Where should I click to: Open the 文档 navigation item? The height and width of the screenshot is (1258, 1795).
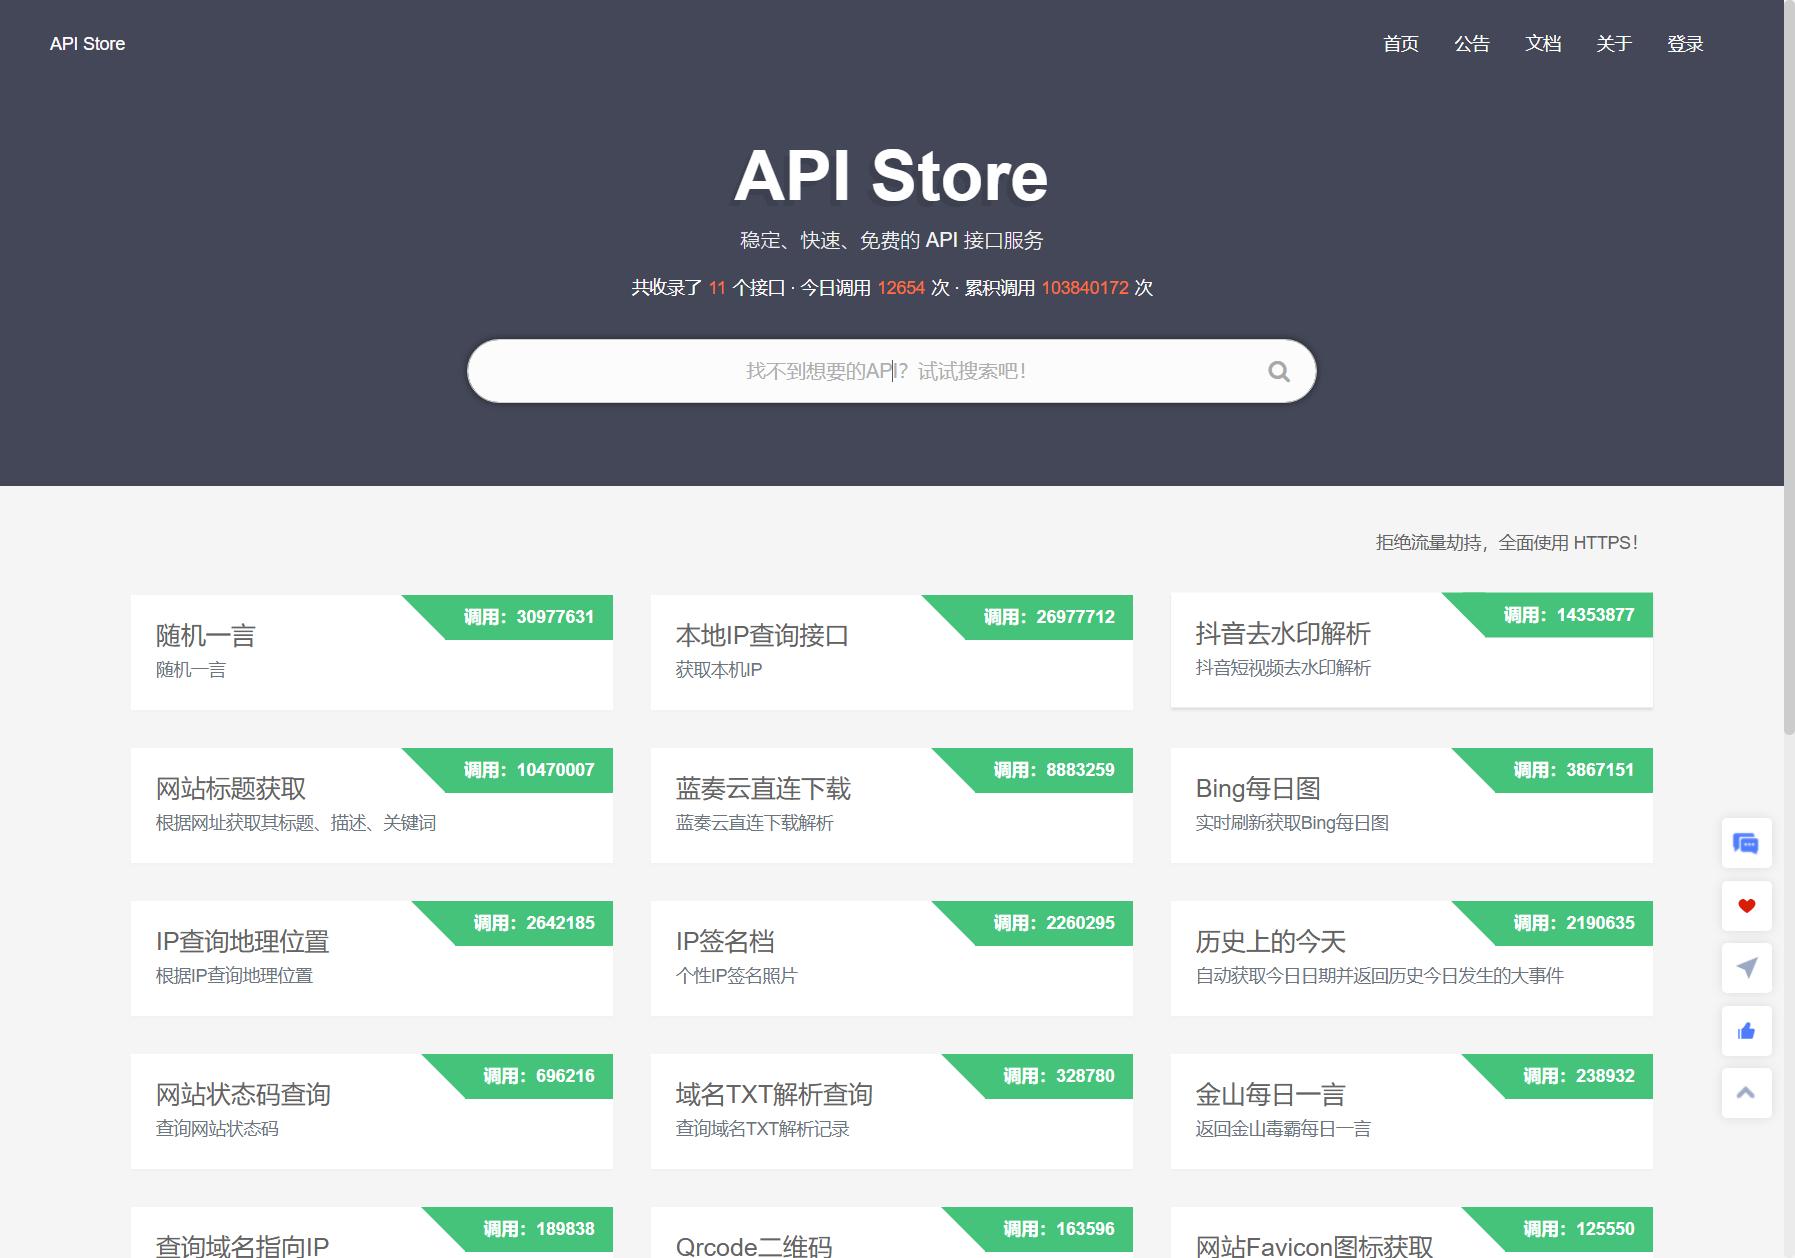point(1542,44)
